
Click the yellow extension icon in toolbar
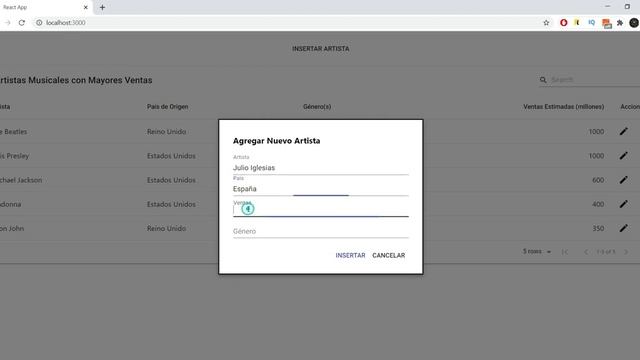[x=577, y=23]
